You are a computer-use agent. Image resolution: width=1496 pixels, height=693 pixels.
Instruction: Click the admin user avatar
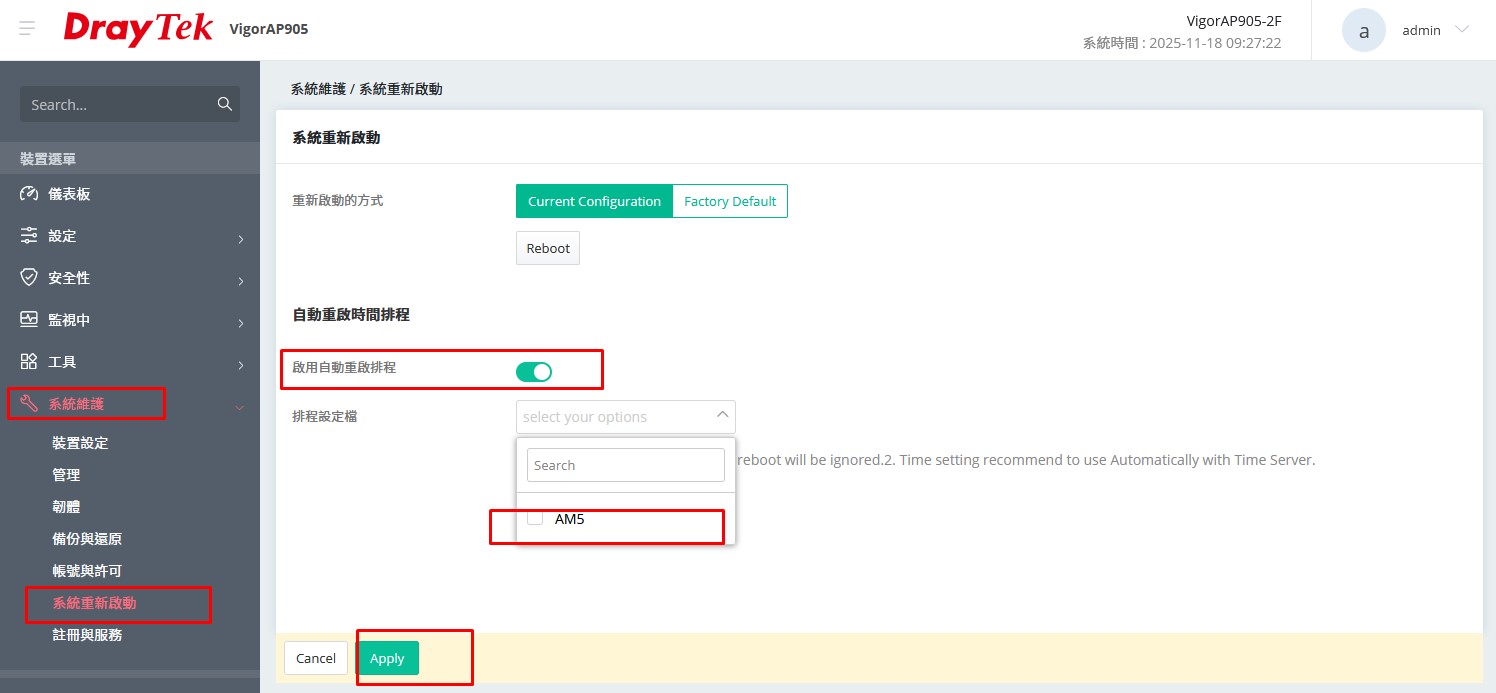tap(1363, 30)
